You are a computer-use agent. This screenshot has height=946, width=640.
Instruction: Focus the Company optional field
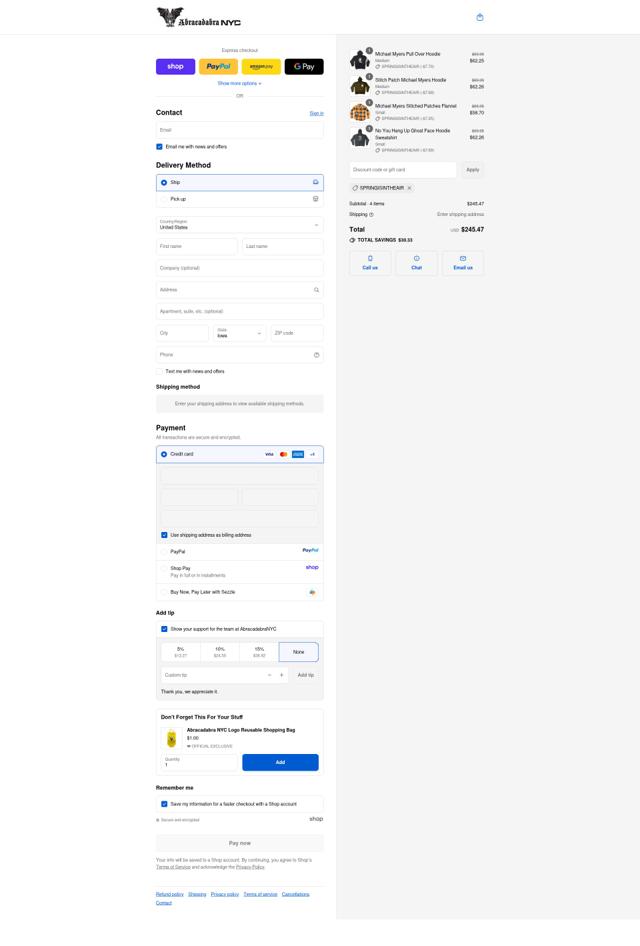[x=239, y=268]
